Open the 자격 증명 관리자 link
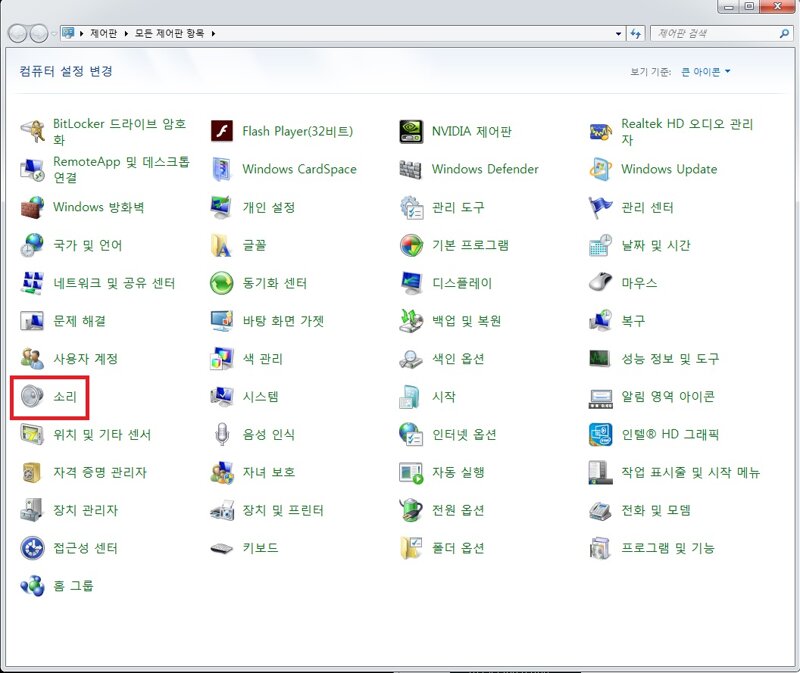This screenshot has height=673, width=800. 100,472
